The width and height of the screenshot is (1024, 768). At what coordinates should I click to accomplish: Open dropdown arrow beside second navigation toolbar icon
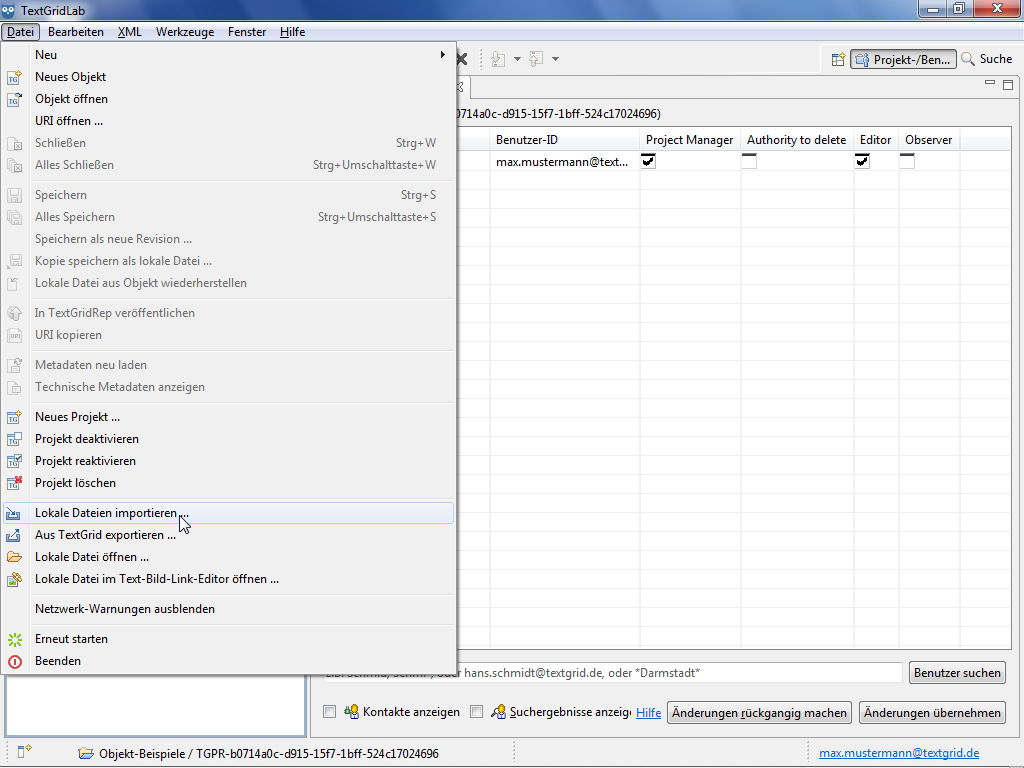555,59
